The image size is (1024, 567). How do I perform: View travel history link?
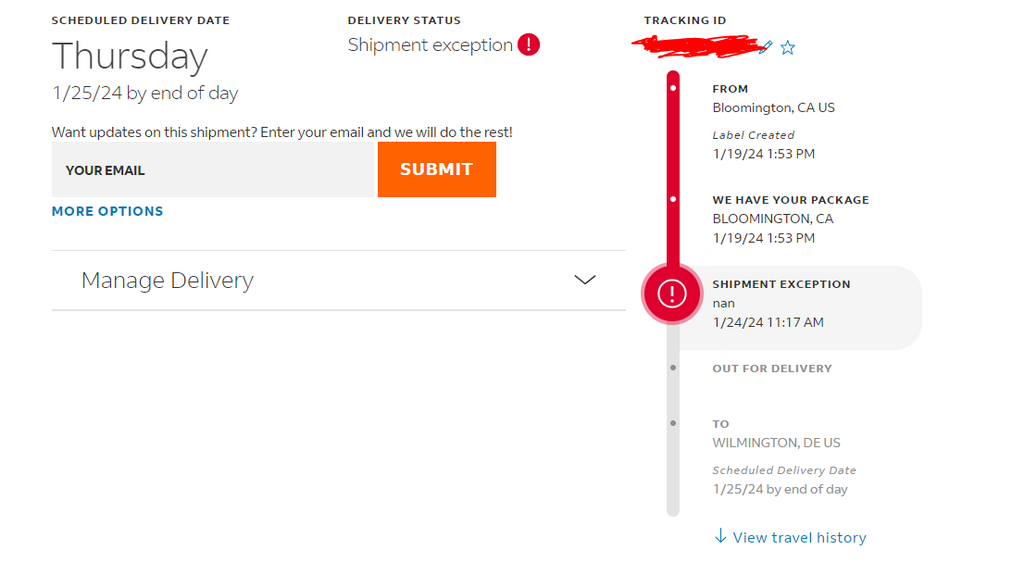pos(799,538)
